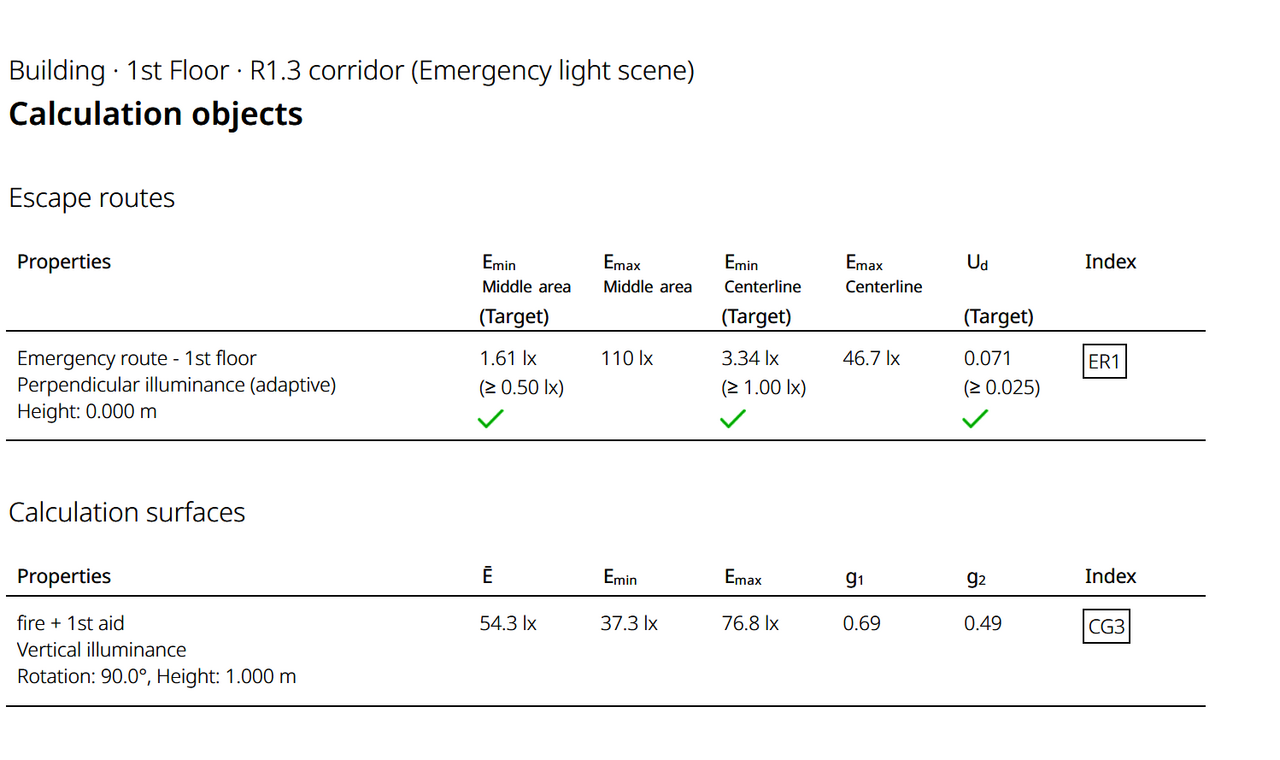This screenshot has height=760, width=1280.
Task: Click the green checkmark under Ud 0.071
Action: tap(975, 419)
